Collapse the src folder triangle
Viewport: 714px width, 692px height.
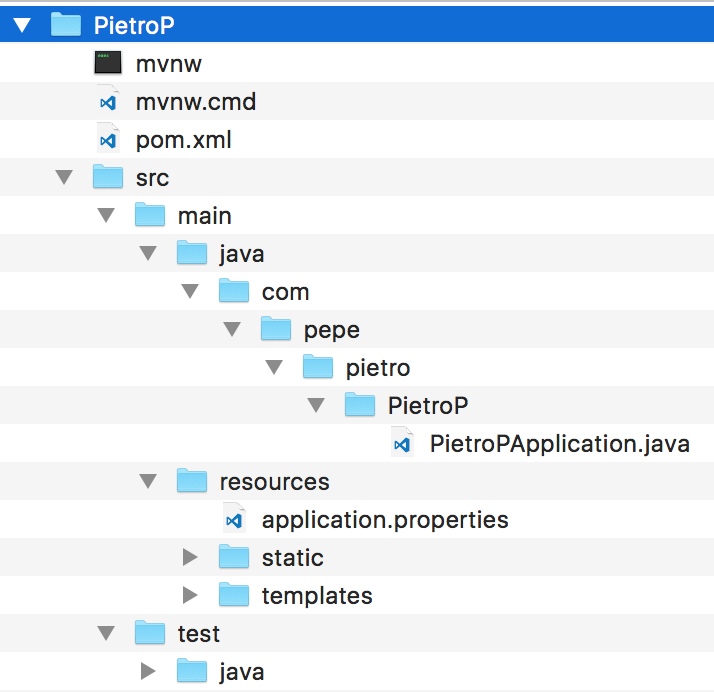tap(65, 178)
